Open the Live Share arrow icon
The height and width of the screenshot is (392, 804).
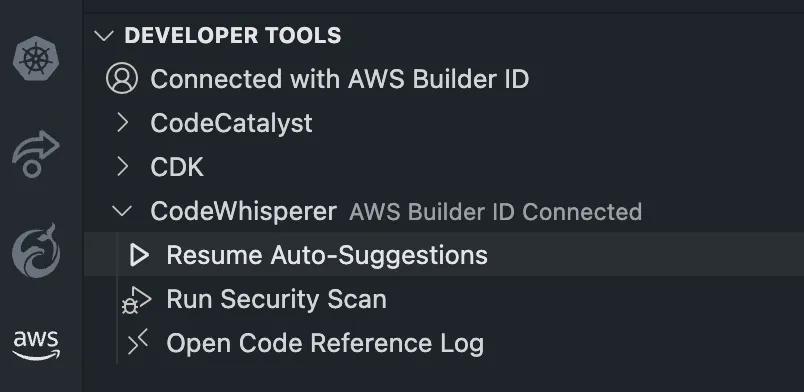[35, 154]
